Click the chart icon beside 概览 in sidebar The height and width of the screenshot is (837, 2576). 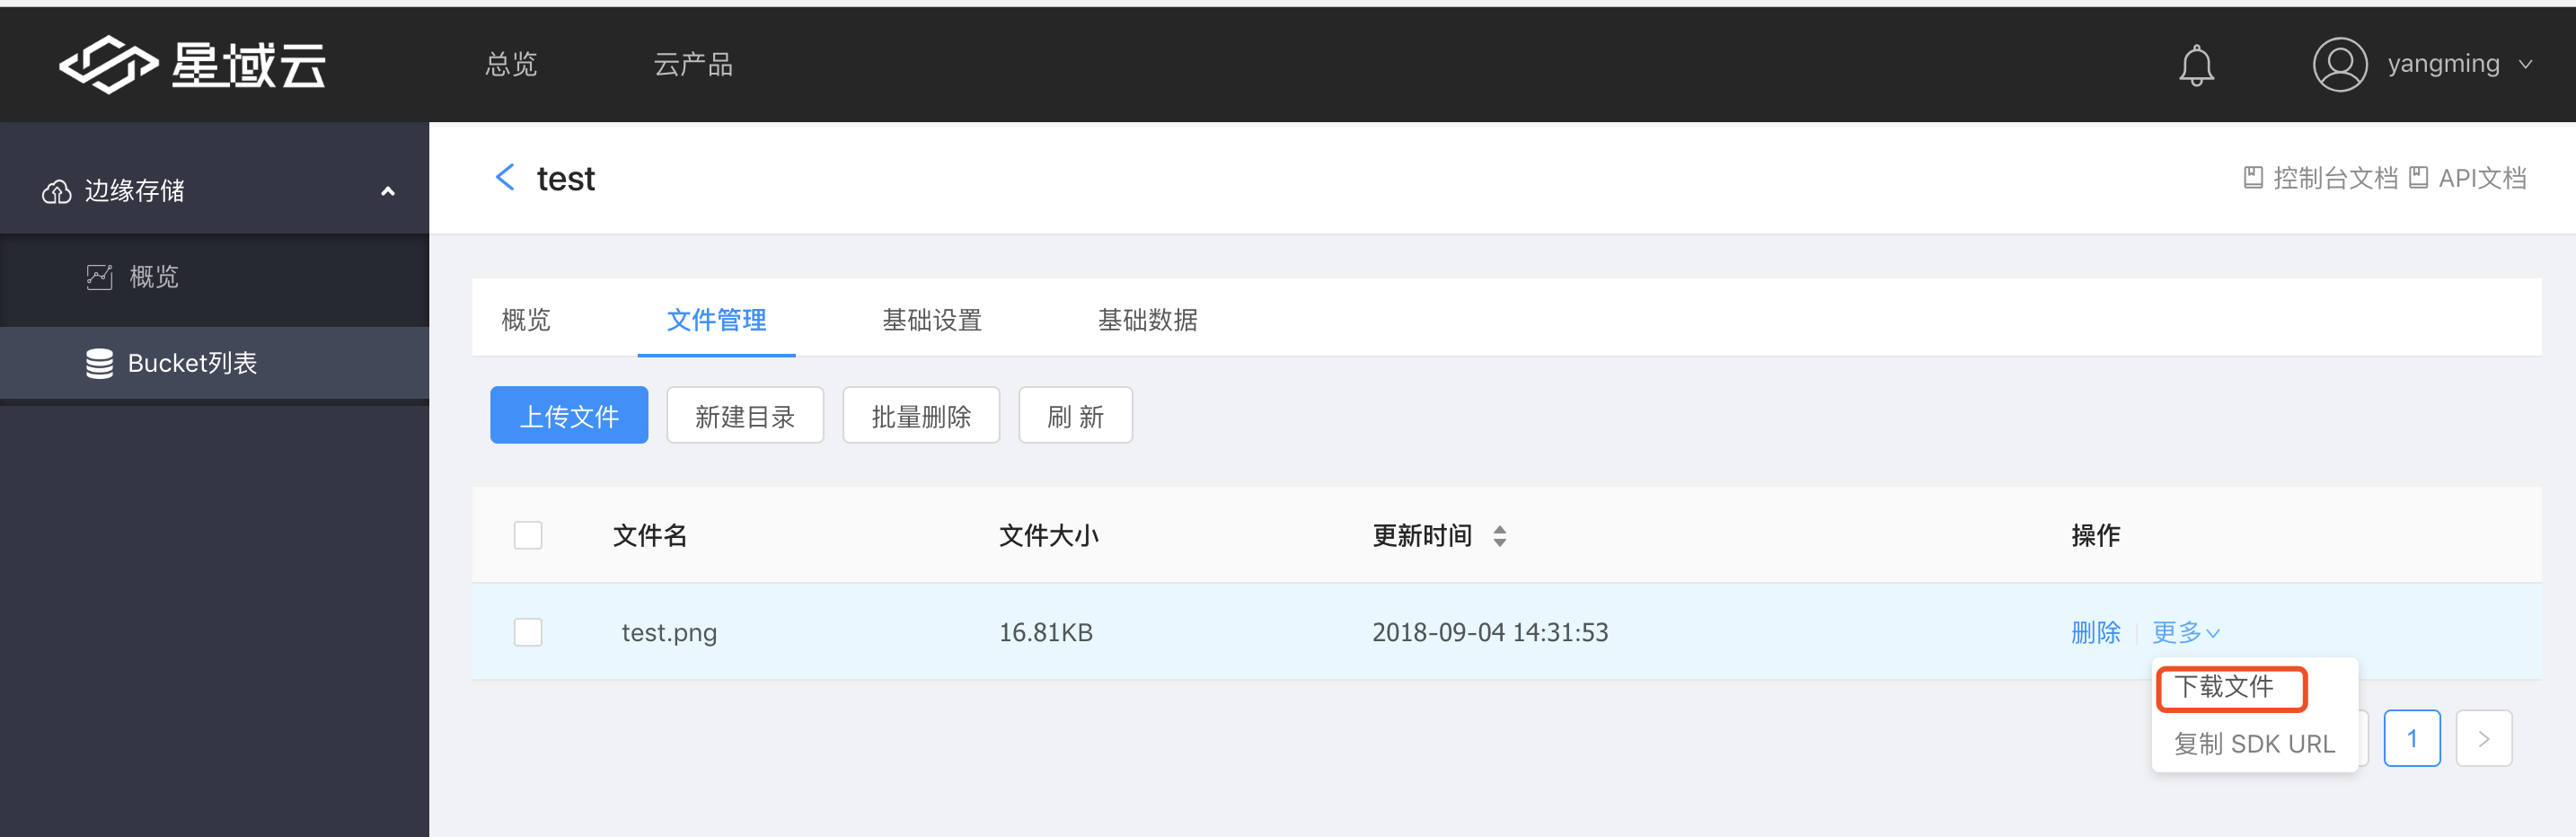click(x=100, y=276)
